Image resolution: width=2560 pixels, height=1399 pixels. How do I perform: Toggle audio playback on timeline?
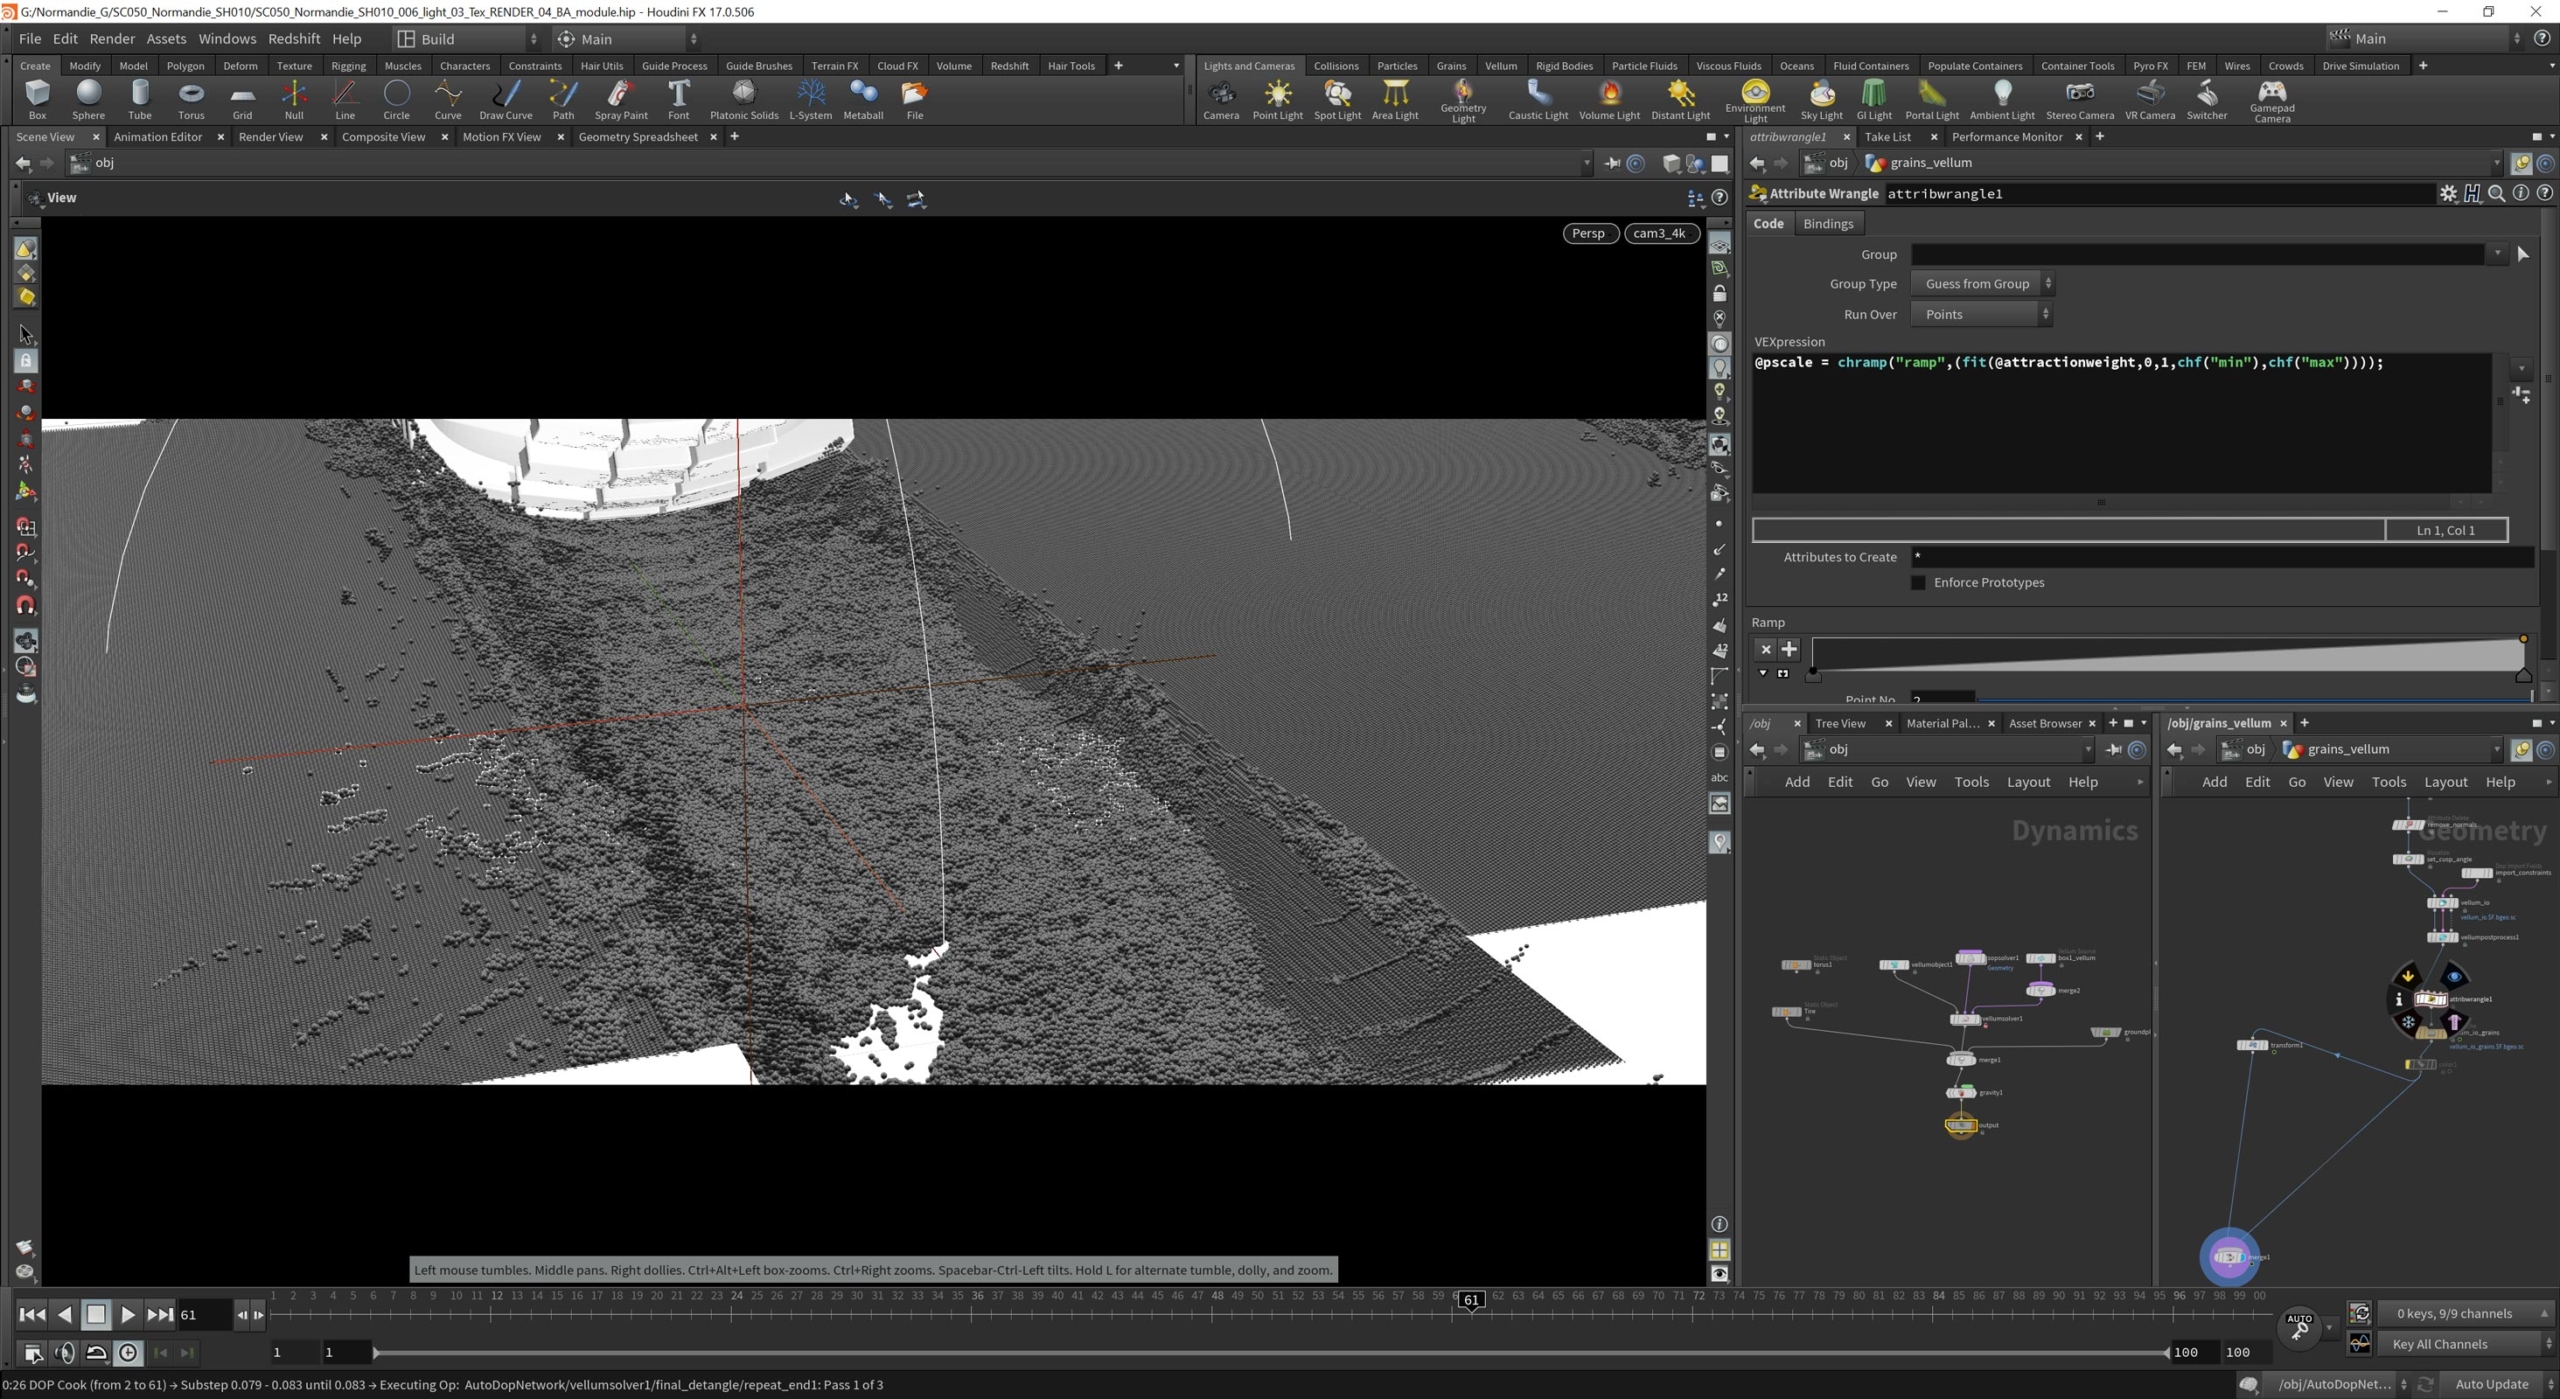pyautogui.click(x=65, y=1352)
